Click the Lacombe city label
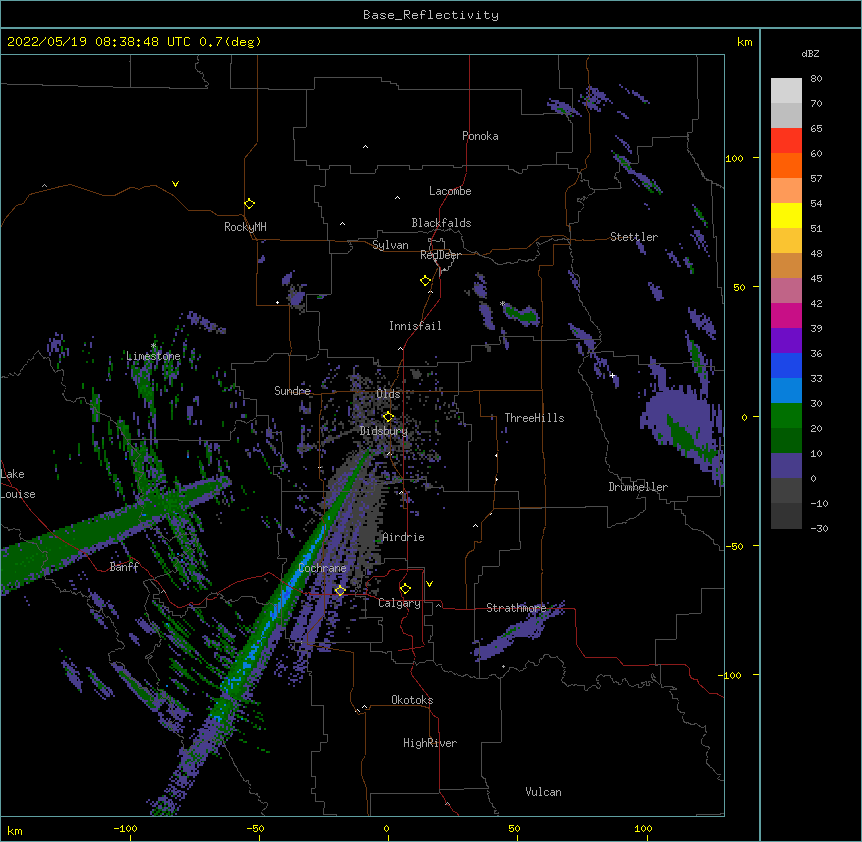 450,191
